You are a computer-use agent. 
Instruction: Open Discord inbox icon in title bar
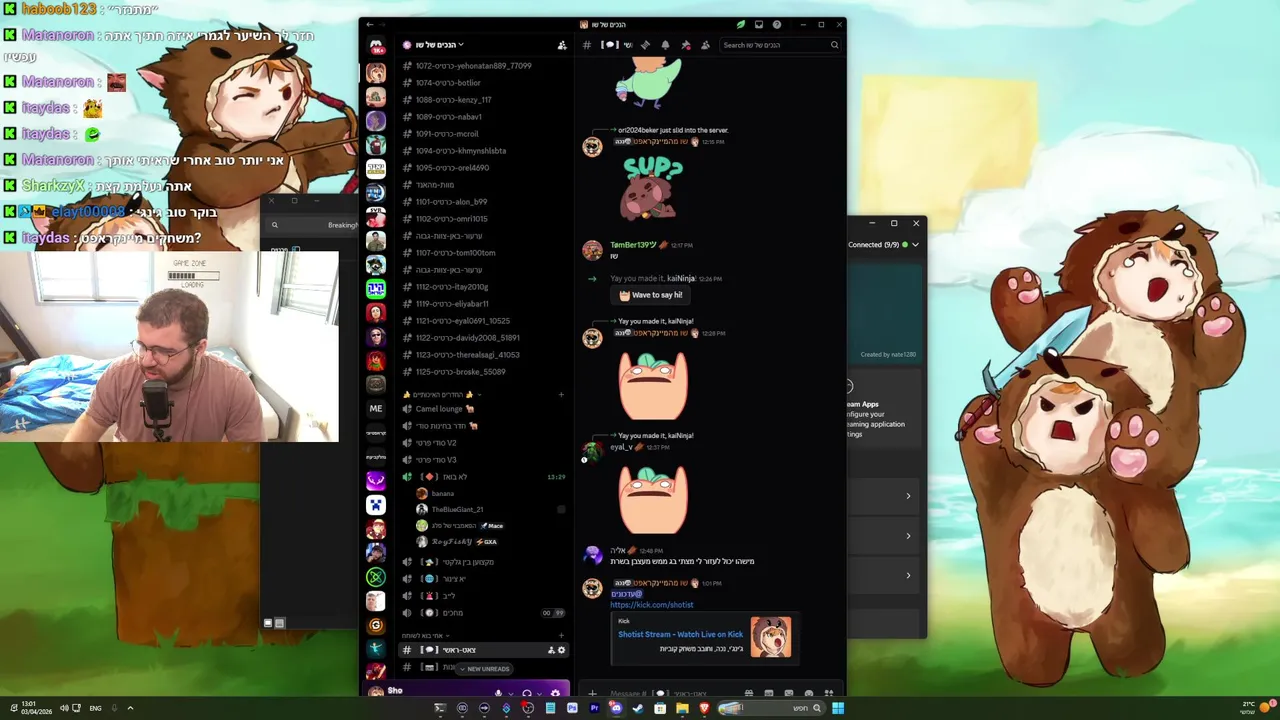[x=759, y=24]
